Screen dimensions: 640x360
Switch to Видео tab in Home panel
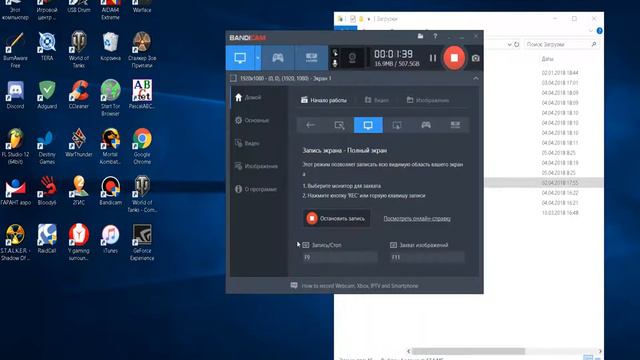pos(376,100)
